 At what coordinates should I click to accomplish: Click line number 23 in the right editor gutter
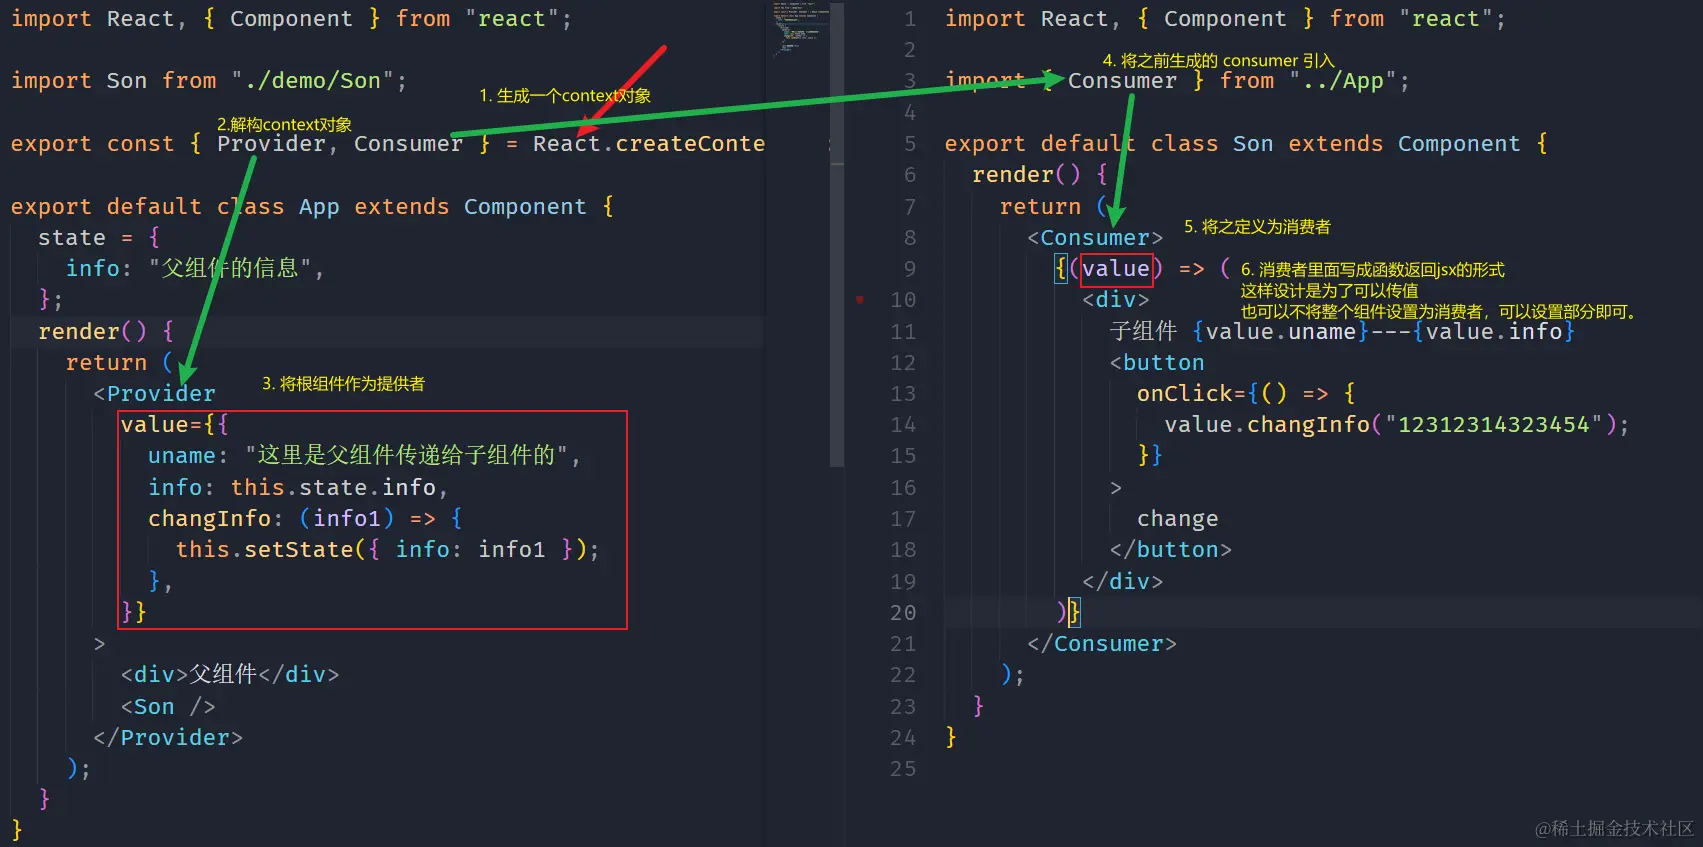click(903, 707)
